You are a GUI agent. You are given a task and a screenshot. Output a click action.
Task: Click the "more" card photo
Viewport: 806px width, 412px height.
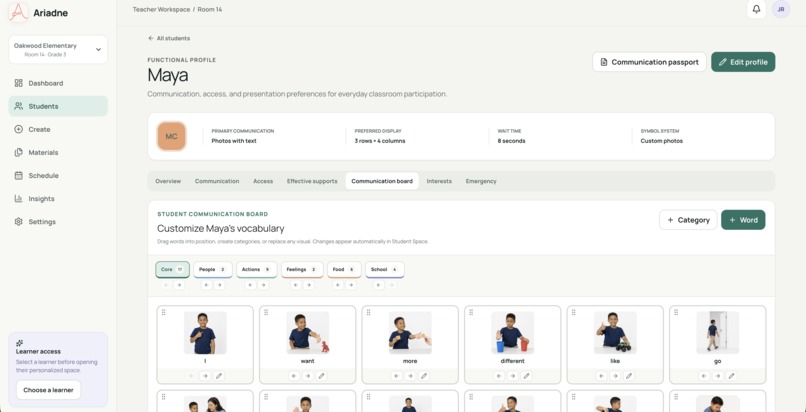(410, 332)
